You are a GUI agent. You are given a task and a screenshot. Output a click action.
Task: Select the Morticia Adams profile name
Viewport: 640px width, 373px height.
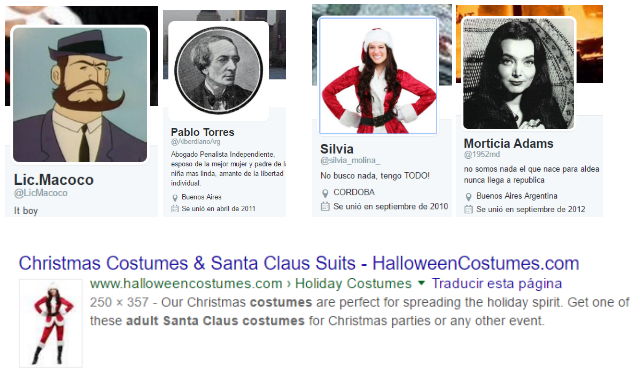pyautogui.click(x=509, y=144)
